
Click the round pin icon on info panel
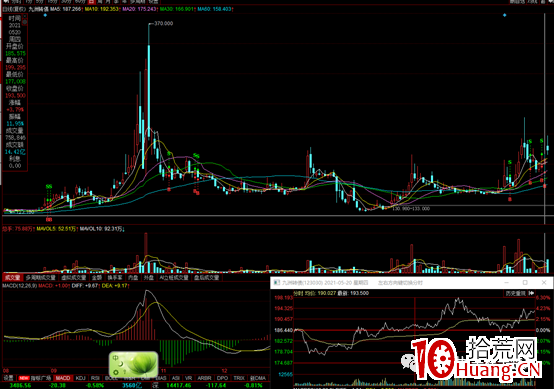[x=24, y=22]
